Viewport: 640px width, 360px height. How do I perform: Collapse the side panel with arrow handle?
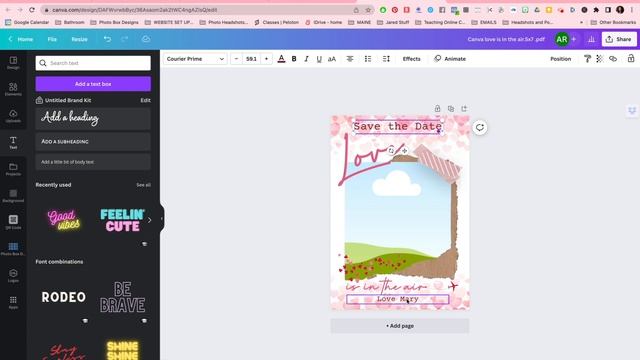click(x=162, y=219)
